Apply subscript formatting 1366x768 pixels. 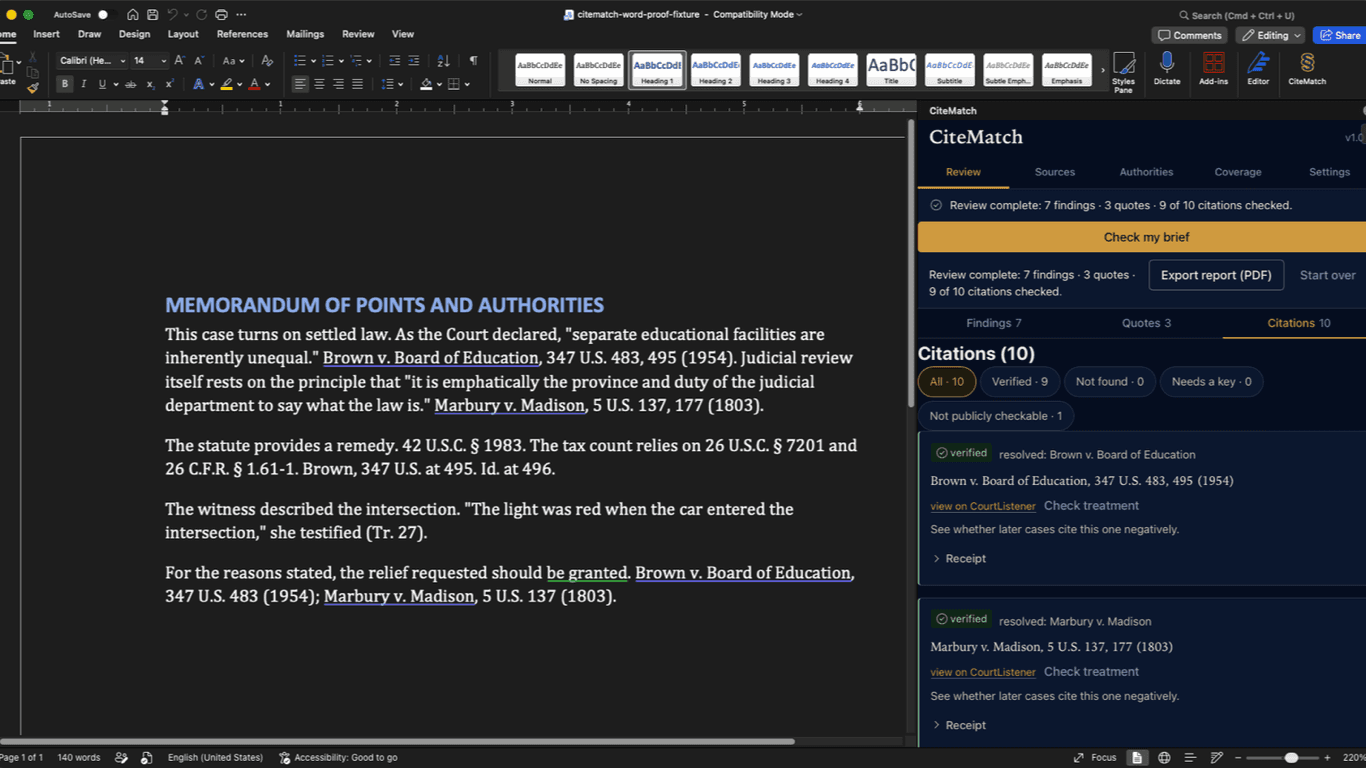151,84
